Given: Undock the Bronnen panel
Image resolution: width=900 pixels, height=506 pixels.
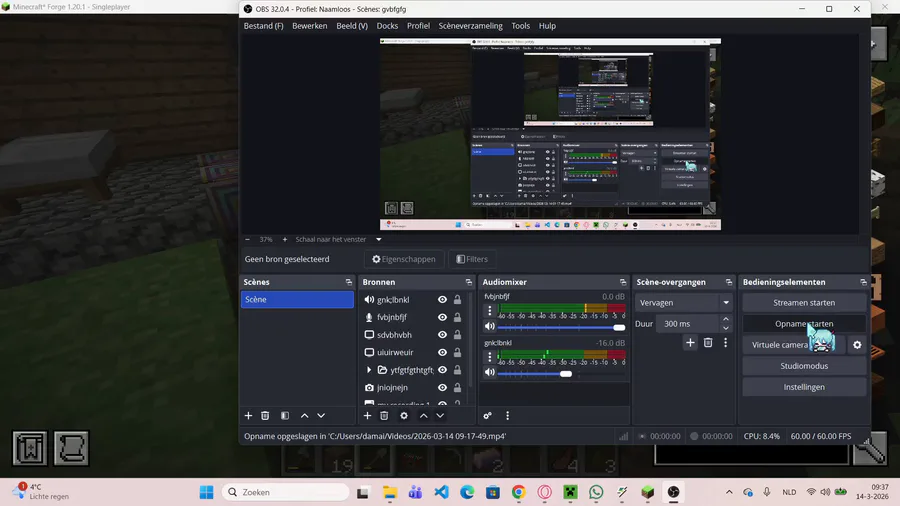Looking at the screenshot, I should 468,282.
